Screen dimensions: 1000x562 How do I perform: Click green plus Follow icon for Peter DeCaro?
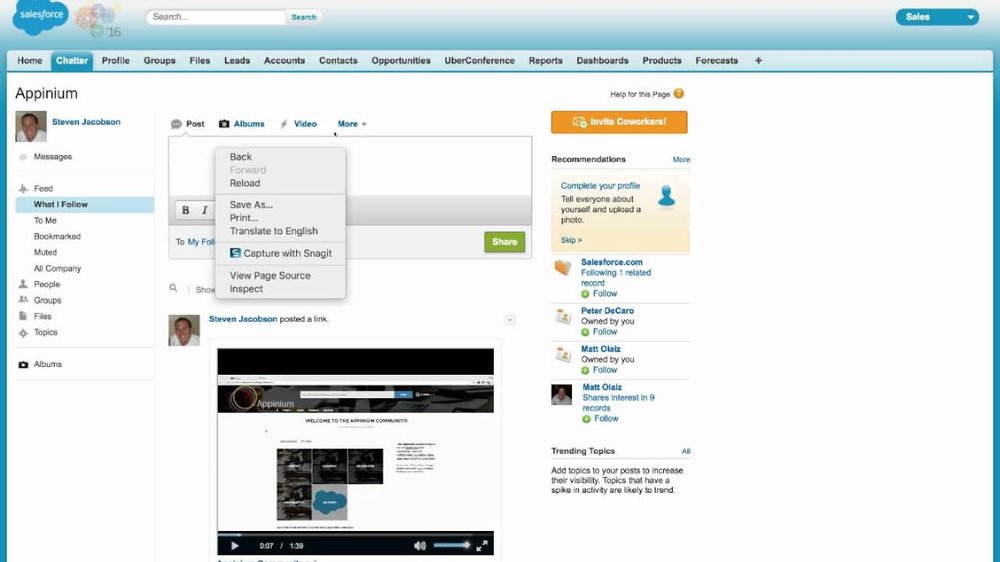click(585, 332)
